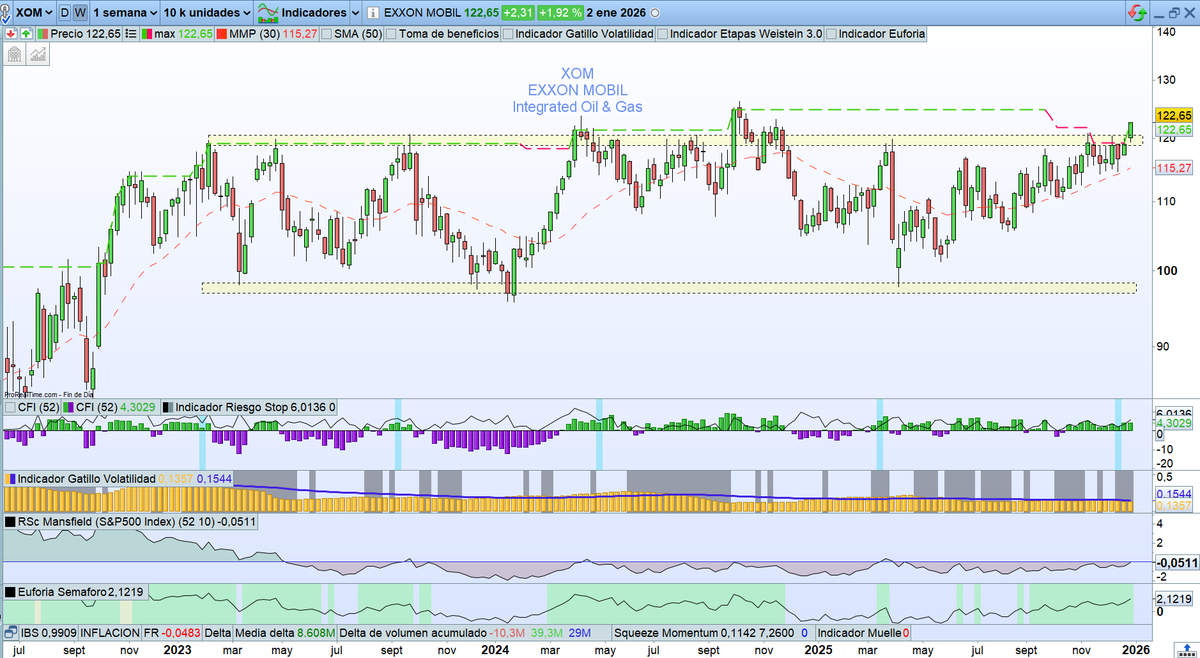This screenshot has height=658, width=1200.
Task: Click the green +2,31 change badge
Action: [x=517, y=13]
